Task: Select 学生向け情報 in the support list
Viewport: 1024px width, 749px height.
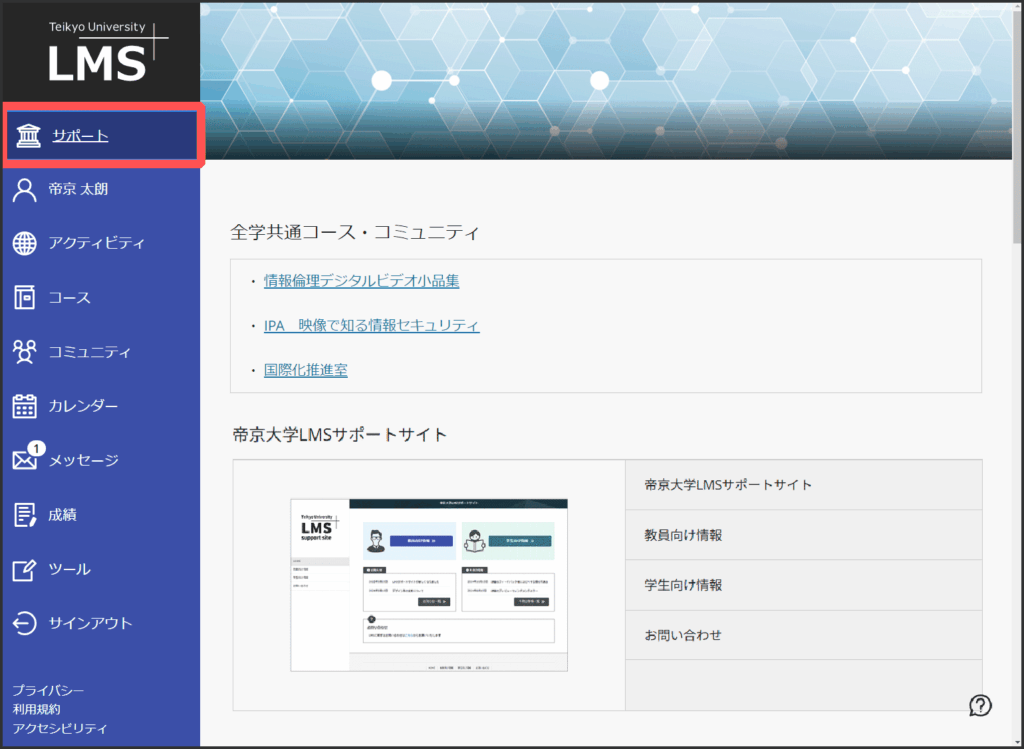Action: tap(803, 585)
